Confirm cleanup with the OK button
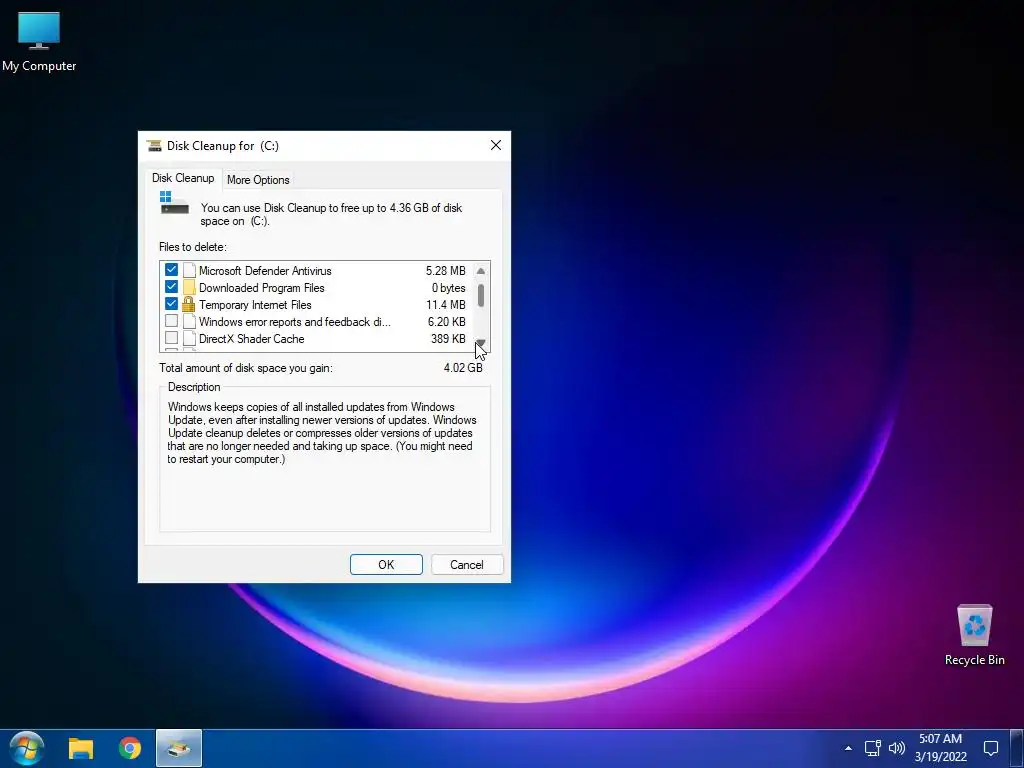 click(386, 564)
